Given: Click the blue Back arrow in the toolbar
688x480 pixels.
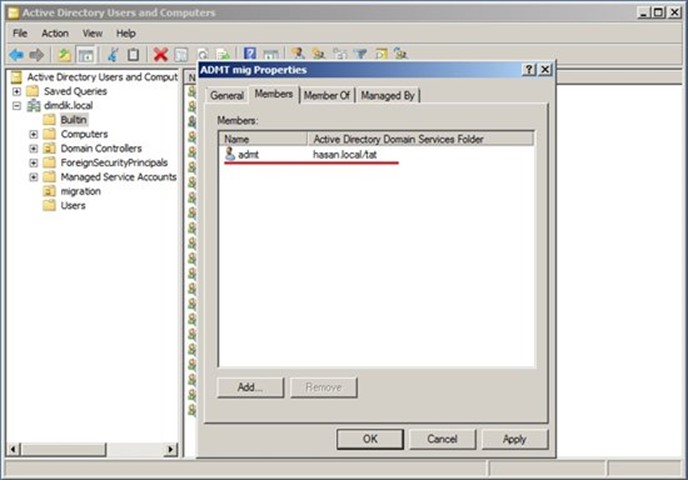Looking at the screenshot, I should (16, 55).
